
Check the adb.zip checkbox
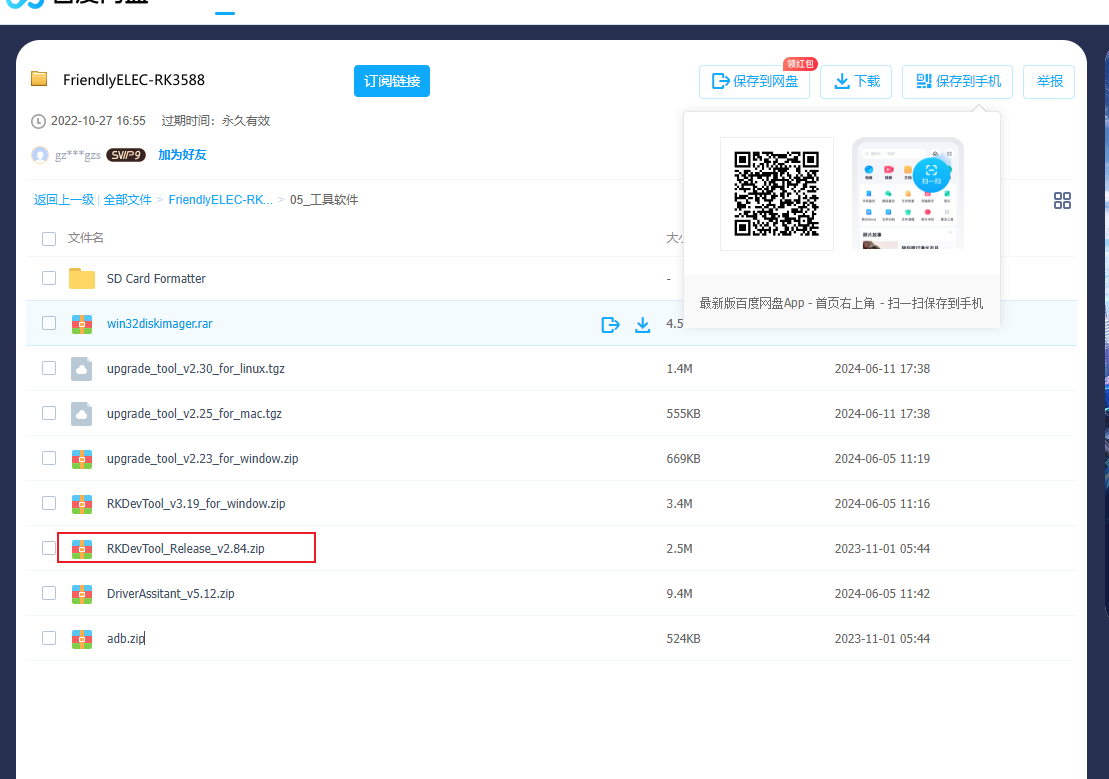click(x=49, y=638)
